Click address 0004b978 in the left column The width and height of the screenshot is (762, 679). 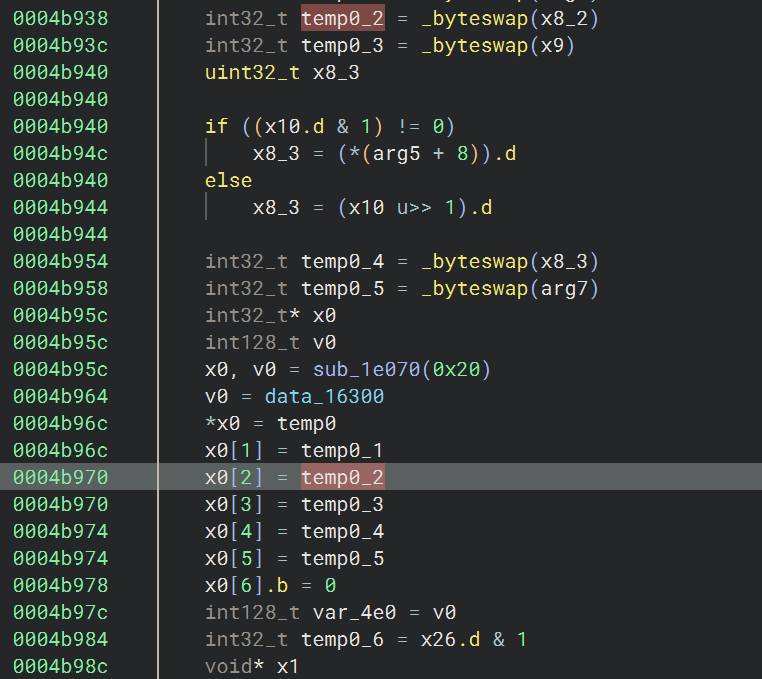pos(60,585)
